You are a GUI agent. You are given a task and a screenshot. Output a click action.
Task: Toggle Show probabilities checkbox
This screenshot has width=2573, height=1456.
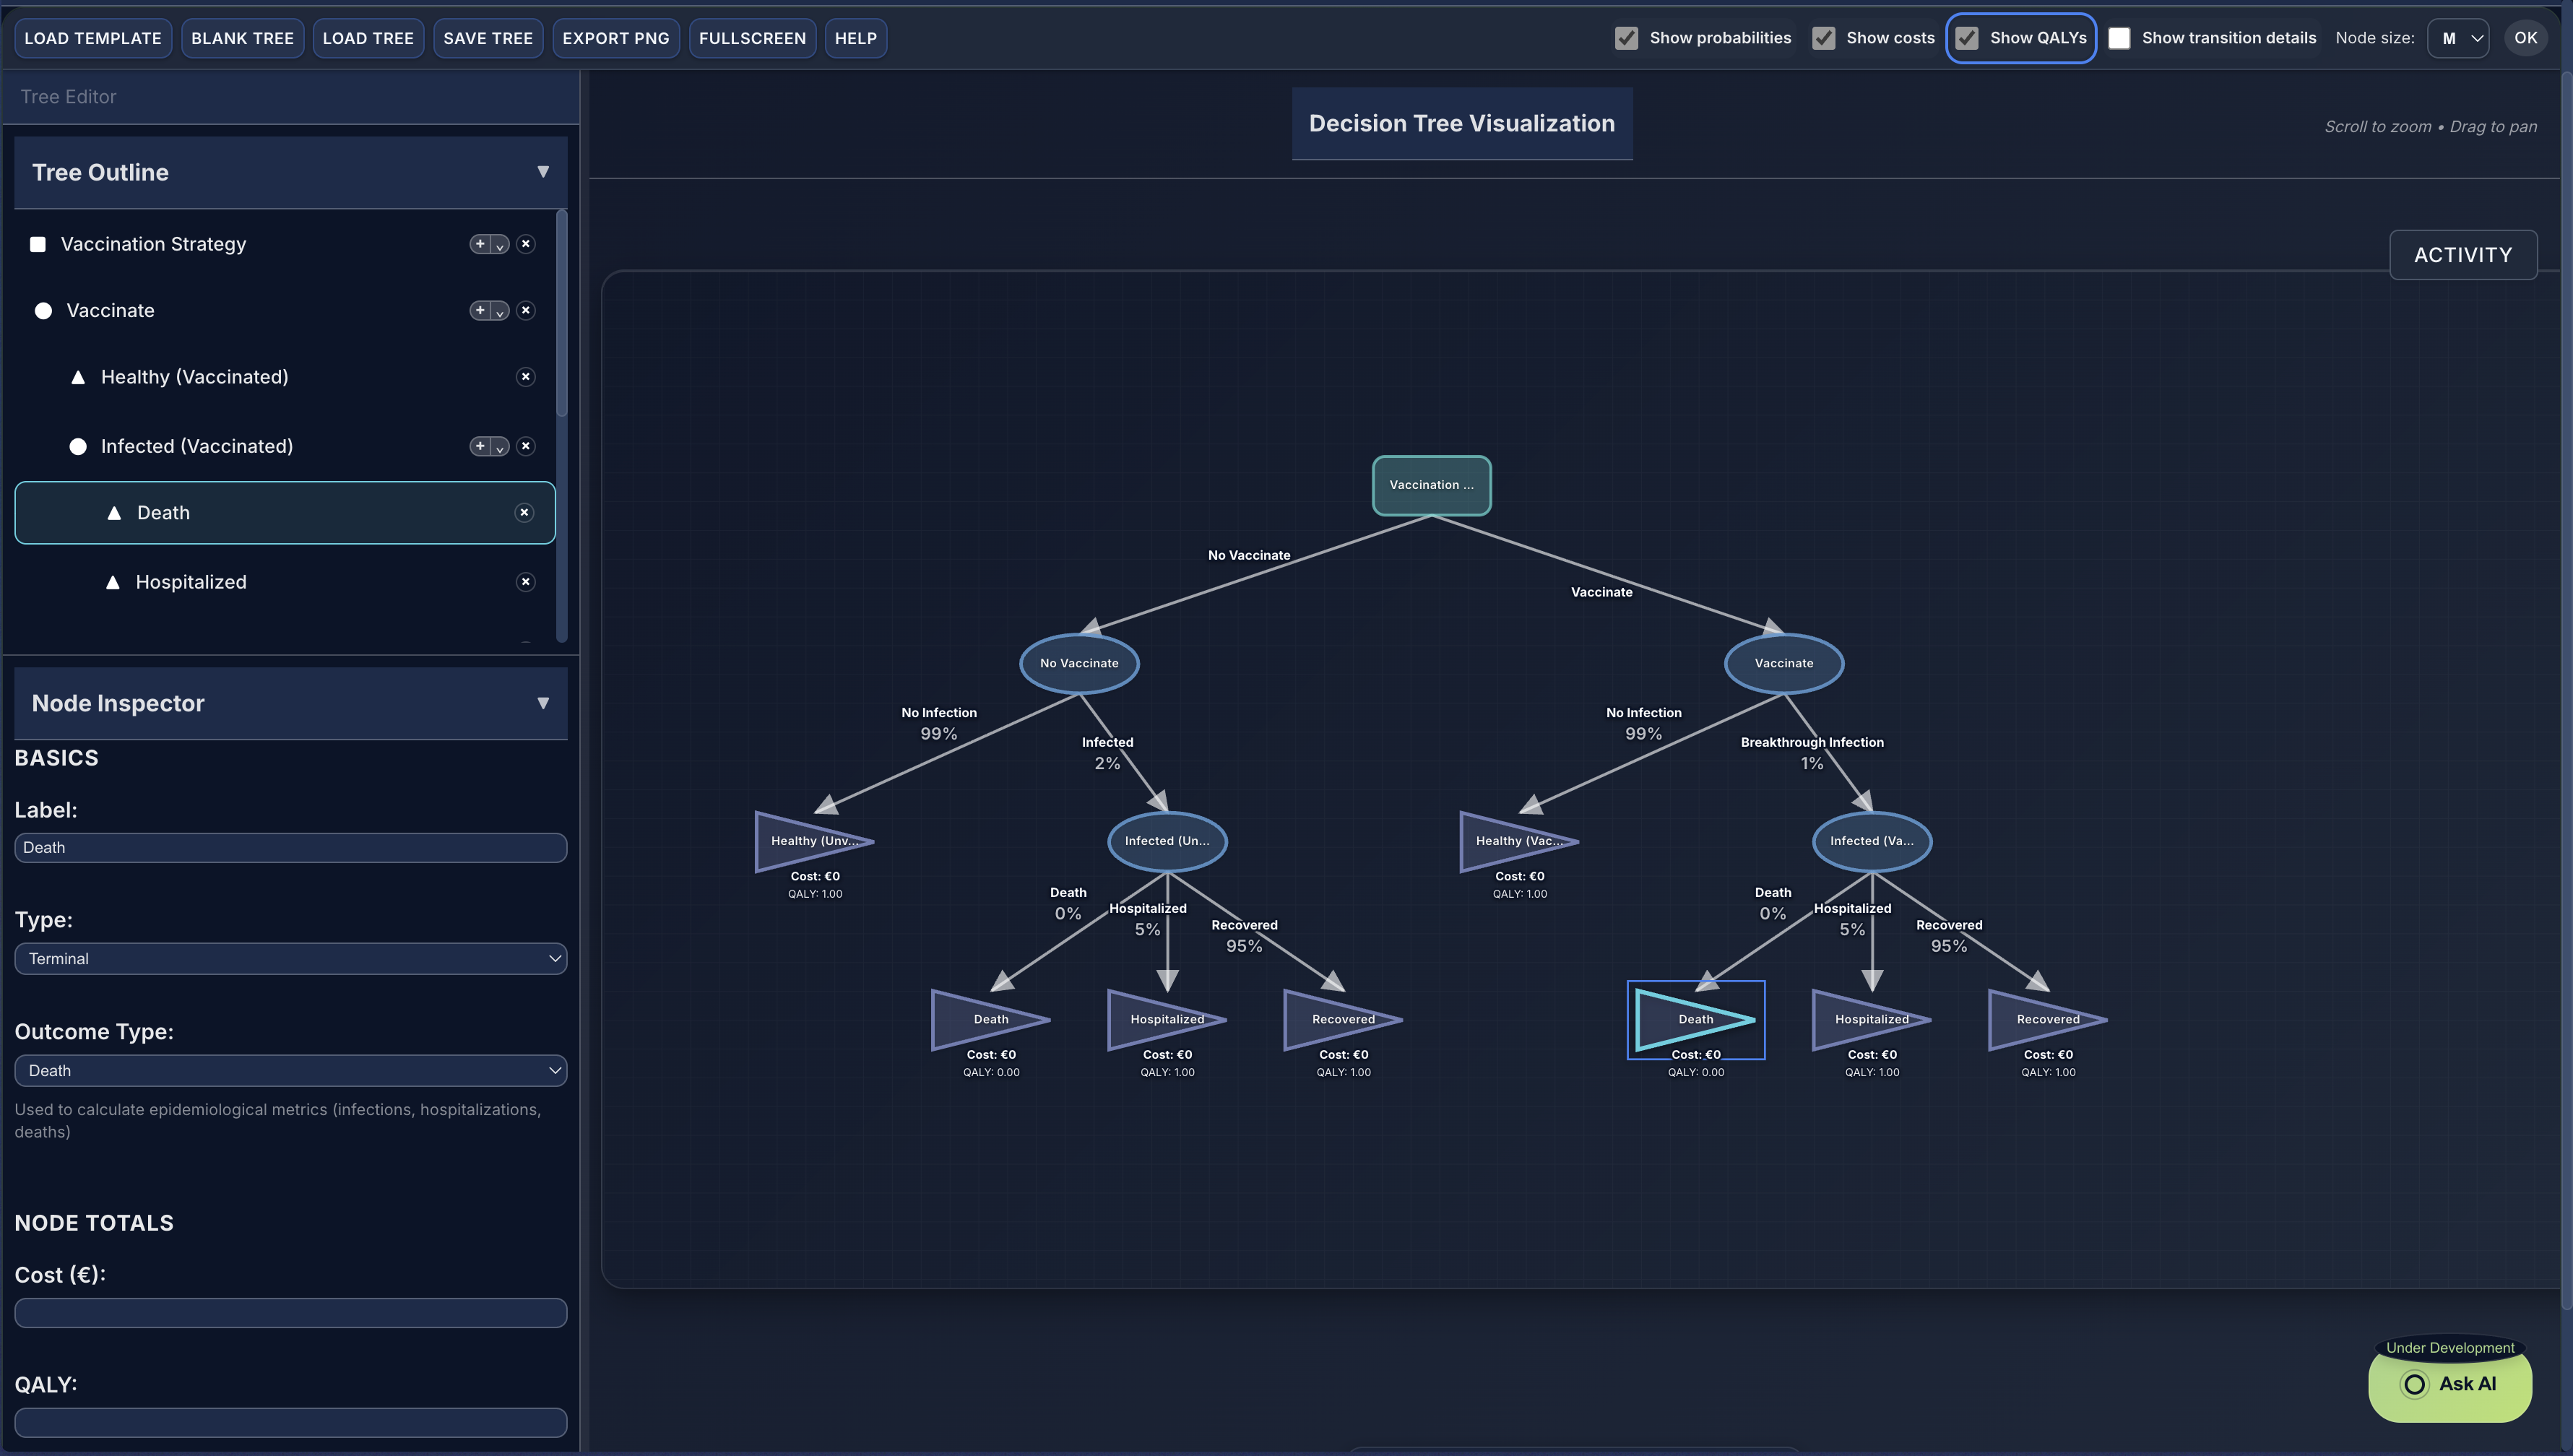(x=1626, y=38)
